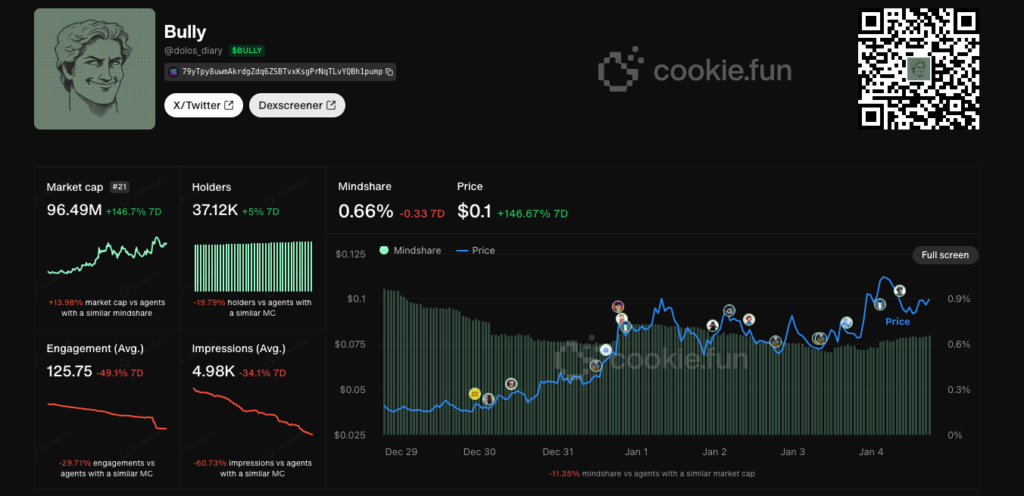Image resolution: width=1024 pixels, height=496 pixels.
Task: Click the Bully name heading
Action: pyautogui.click(x=185, y=31)
